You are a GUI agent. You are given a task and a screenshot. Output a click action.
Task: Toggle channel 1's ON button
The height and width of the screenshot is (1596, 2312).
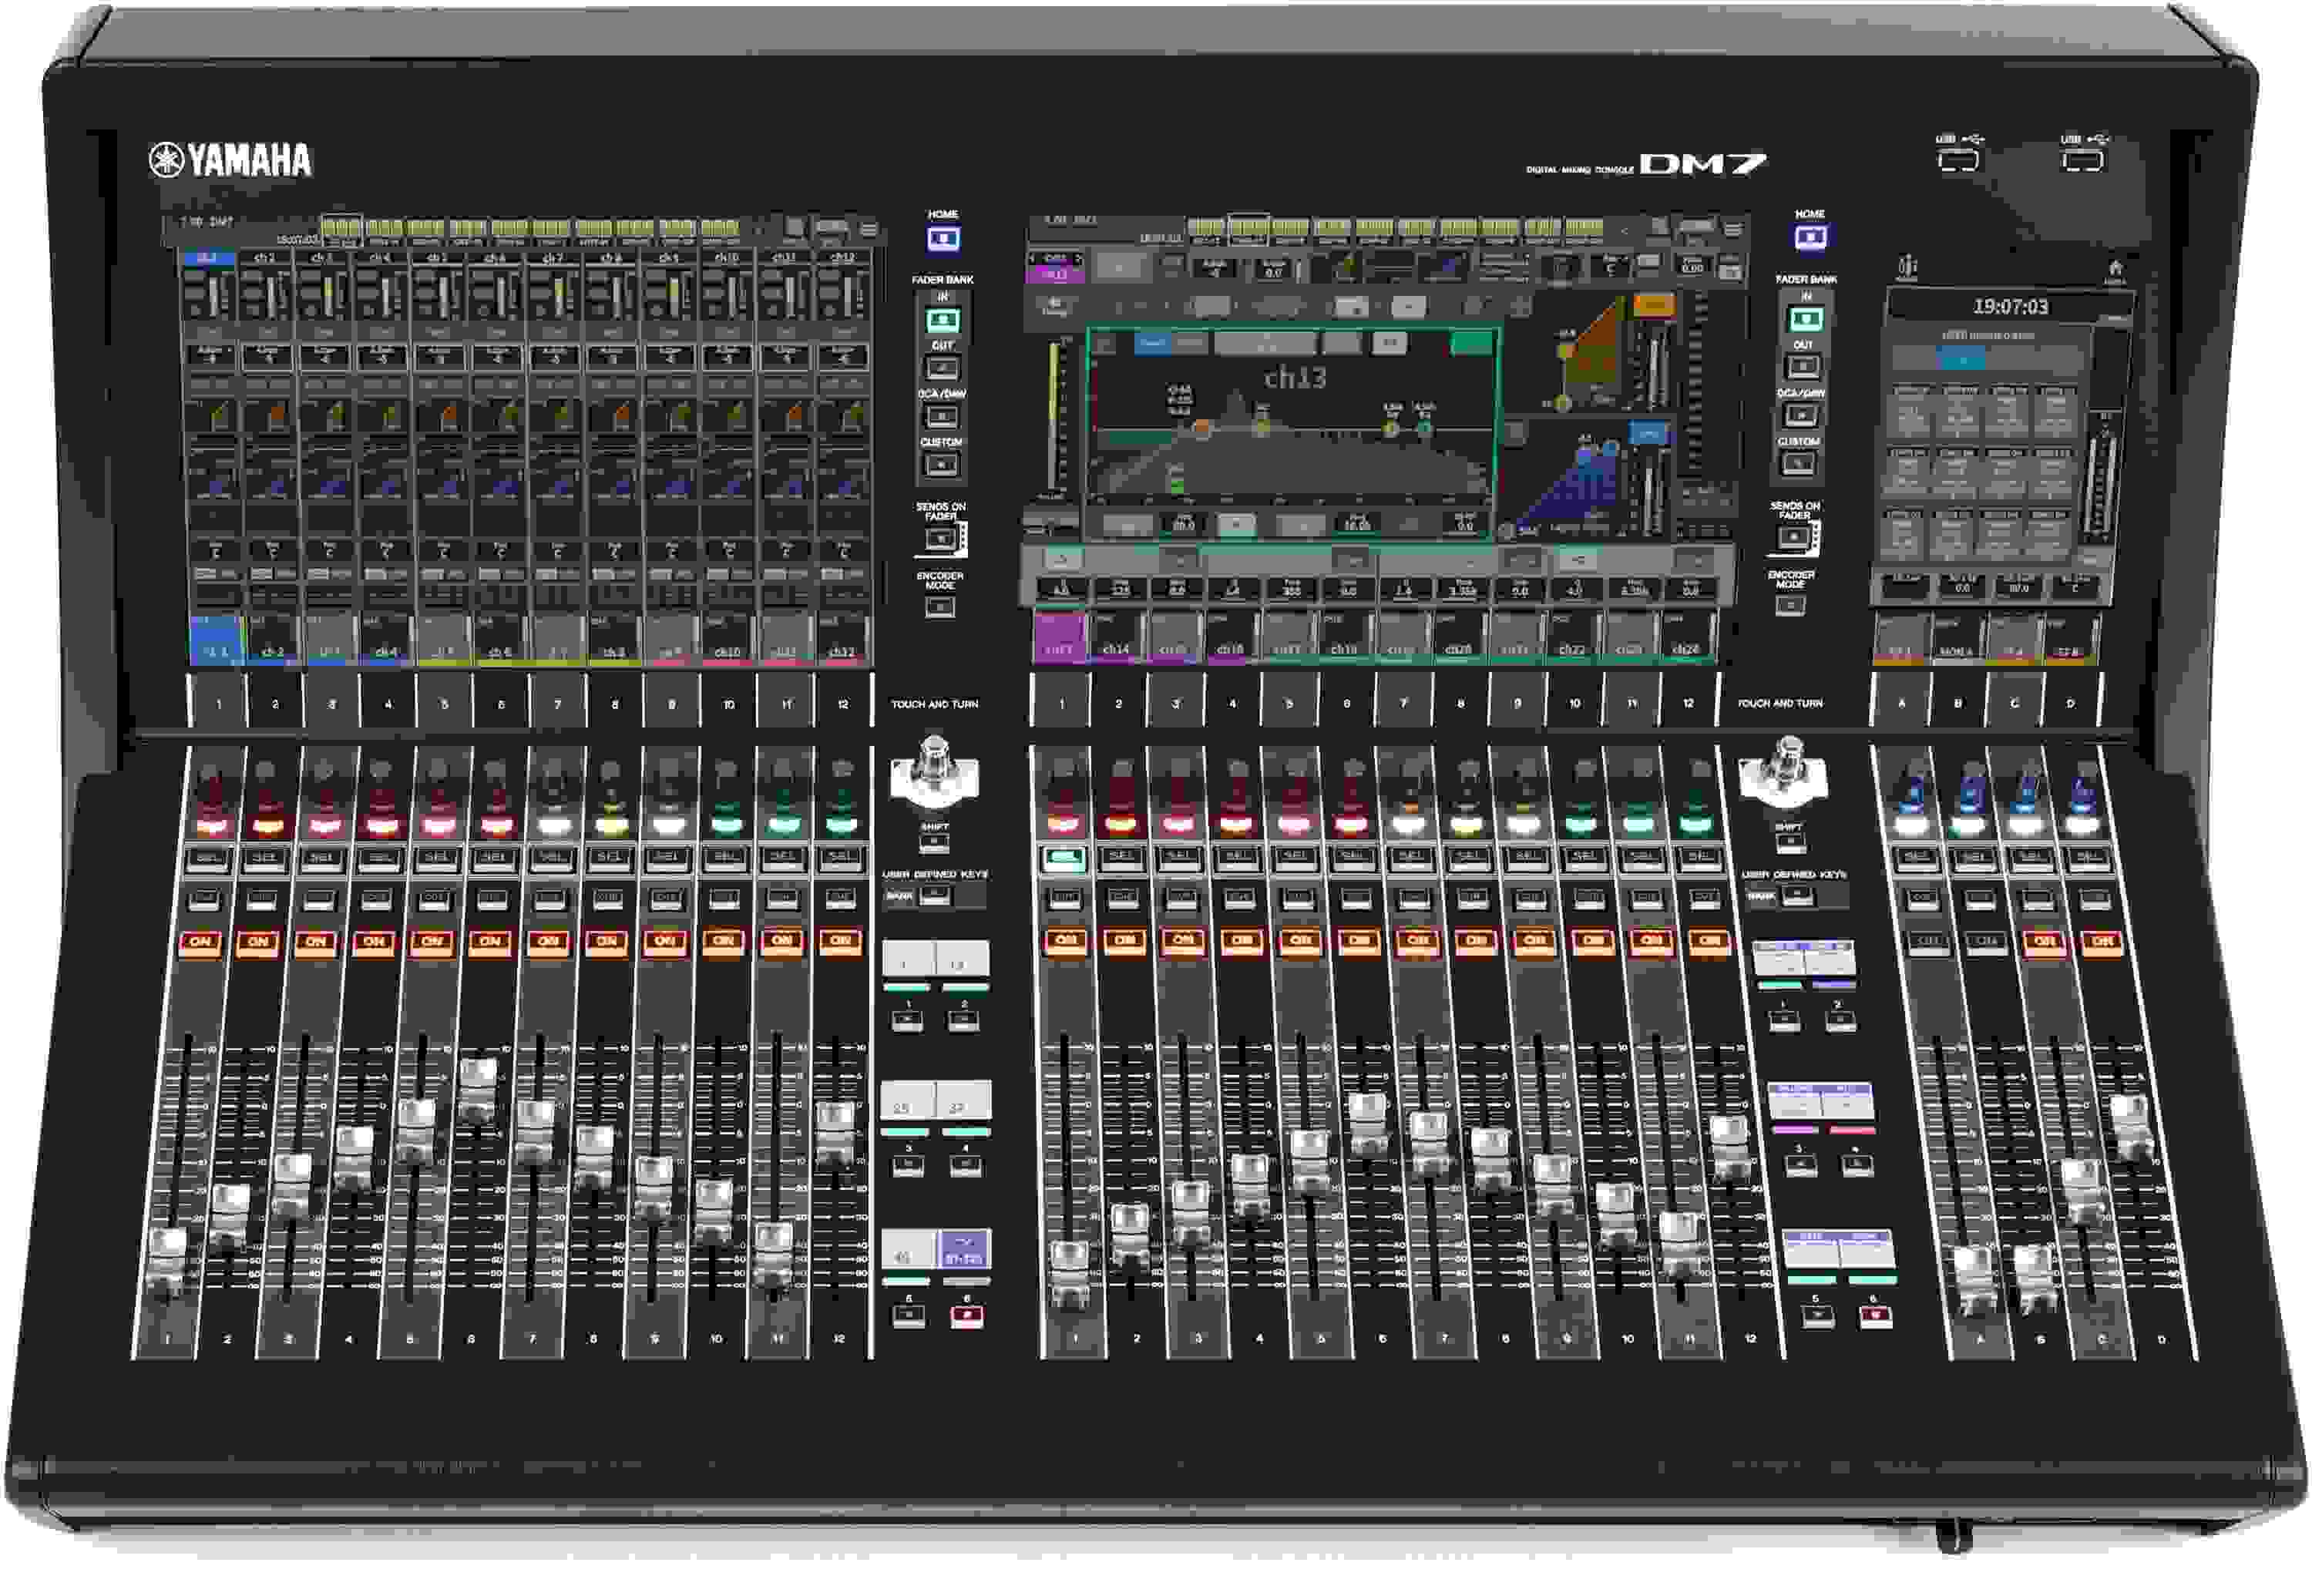pyautogui.click(x=200, y=943)
